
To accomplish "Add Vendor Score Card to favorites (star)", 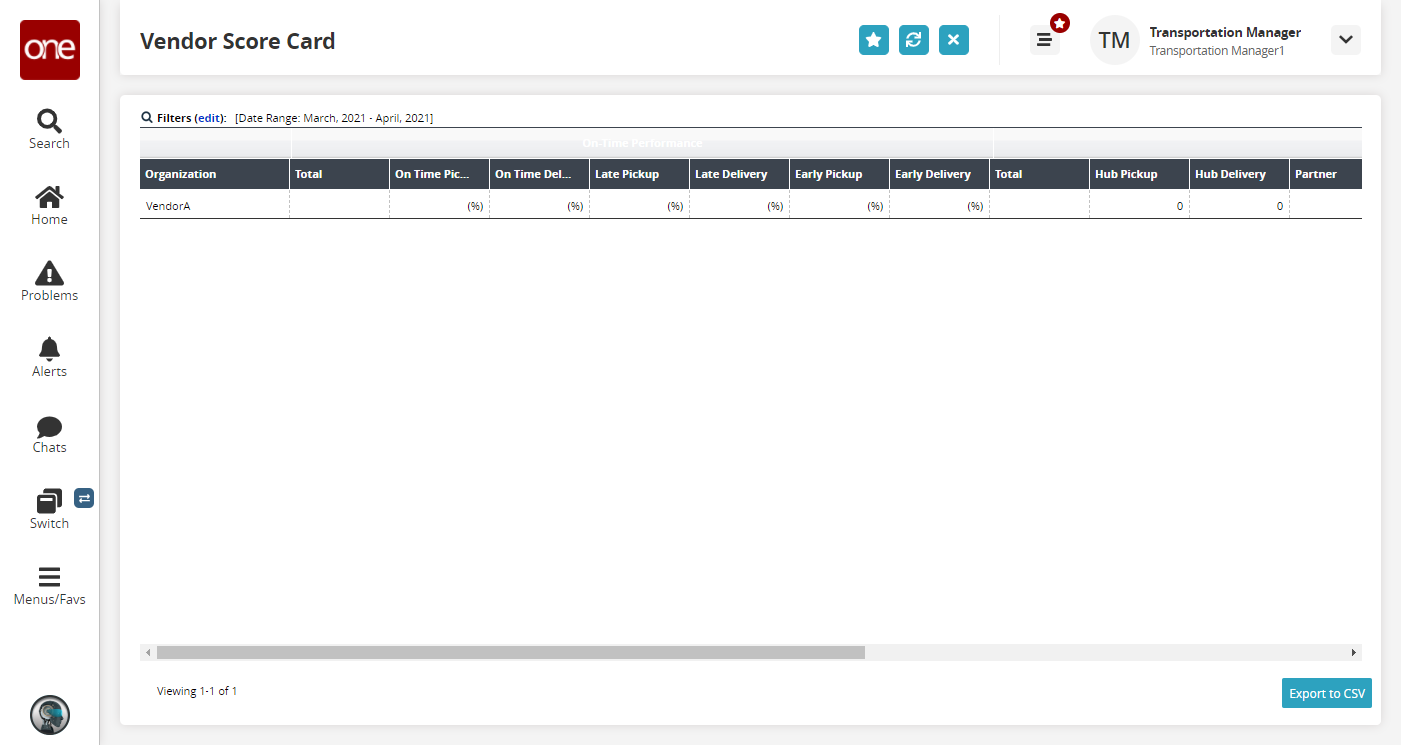I will point(874,40).
